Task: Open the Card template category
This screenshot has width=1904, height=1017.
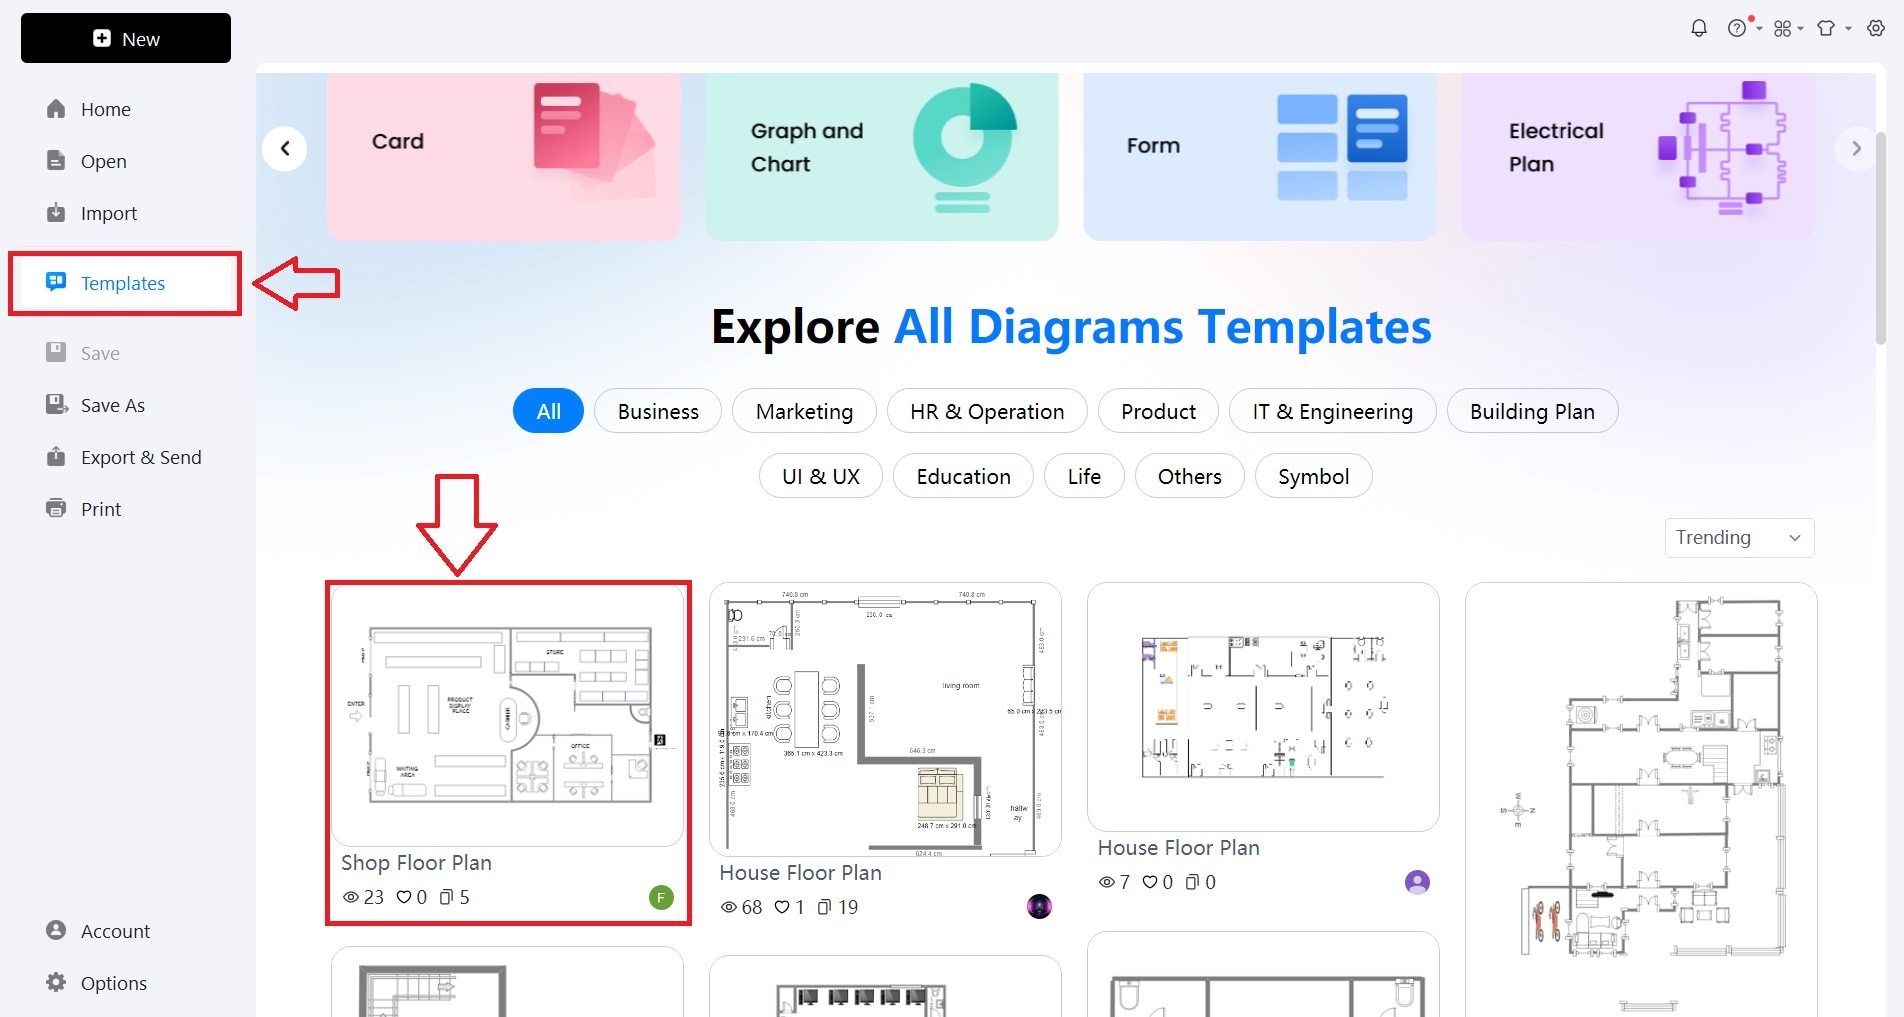Action: click(504, 156)
